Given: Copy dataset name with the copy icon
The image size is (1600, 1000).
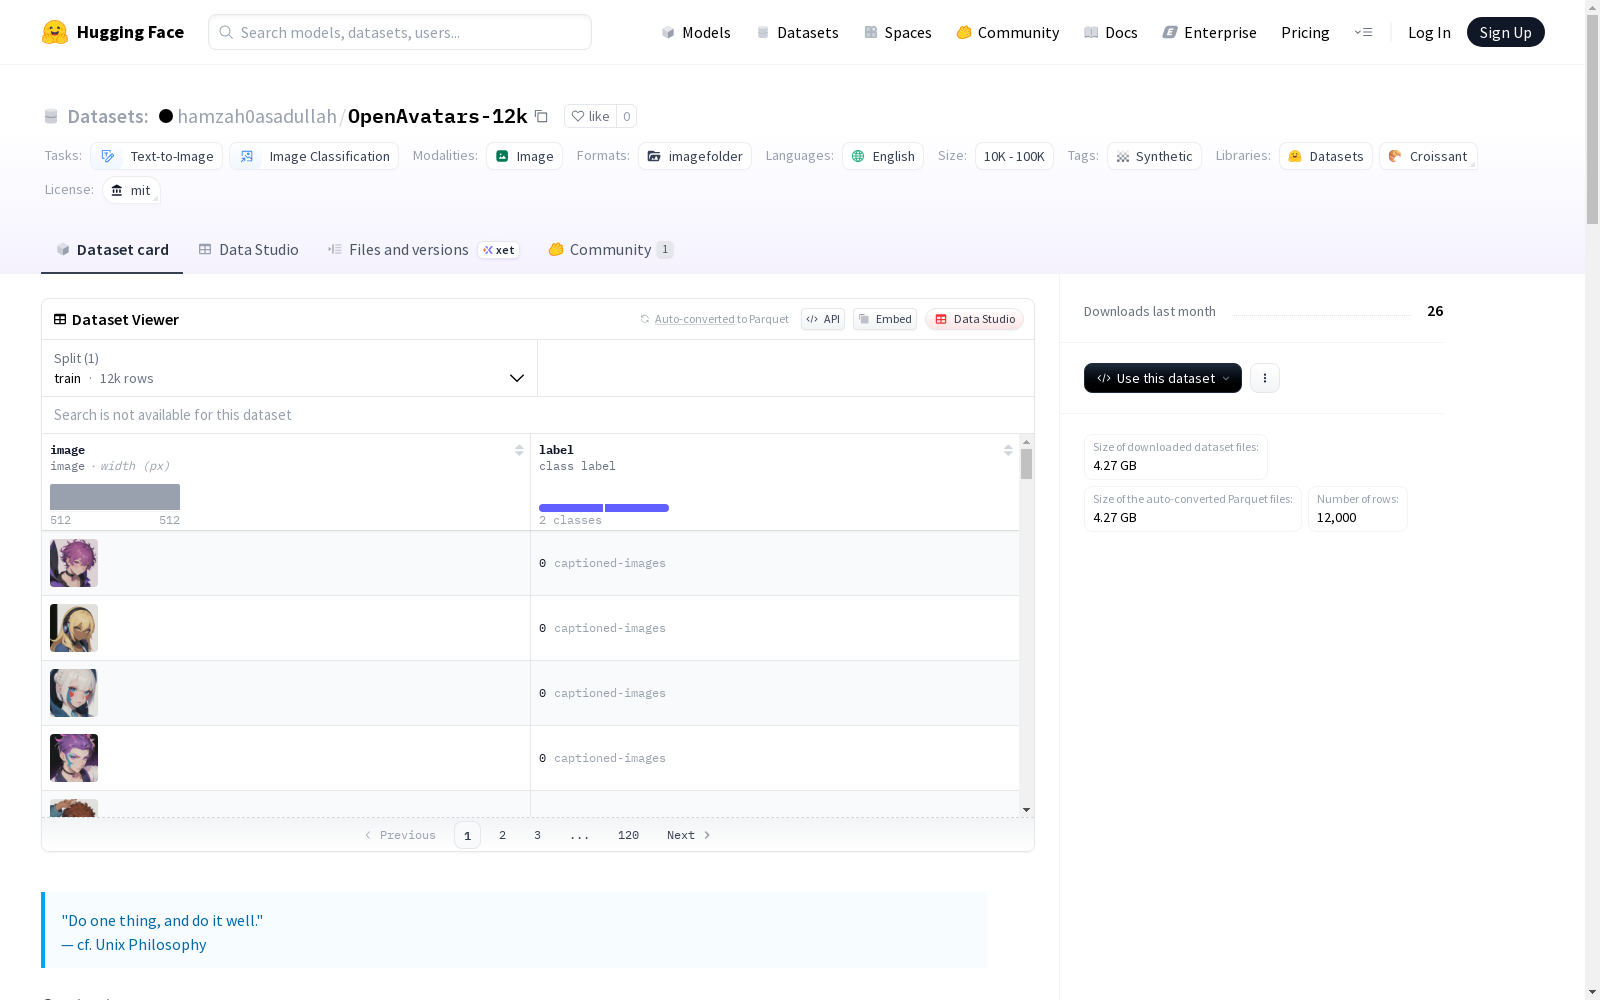Looking at the screenshot, I should pos(541,116).
